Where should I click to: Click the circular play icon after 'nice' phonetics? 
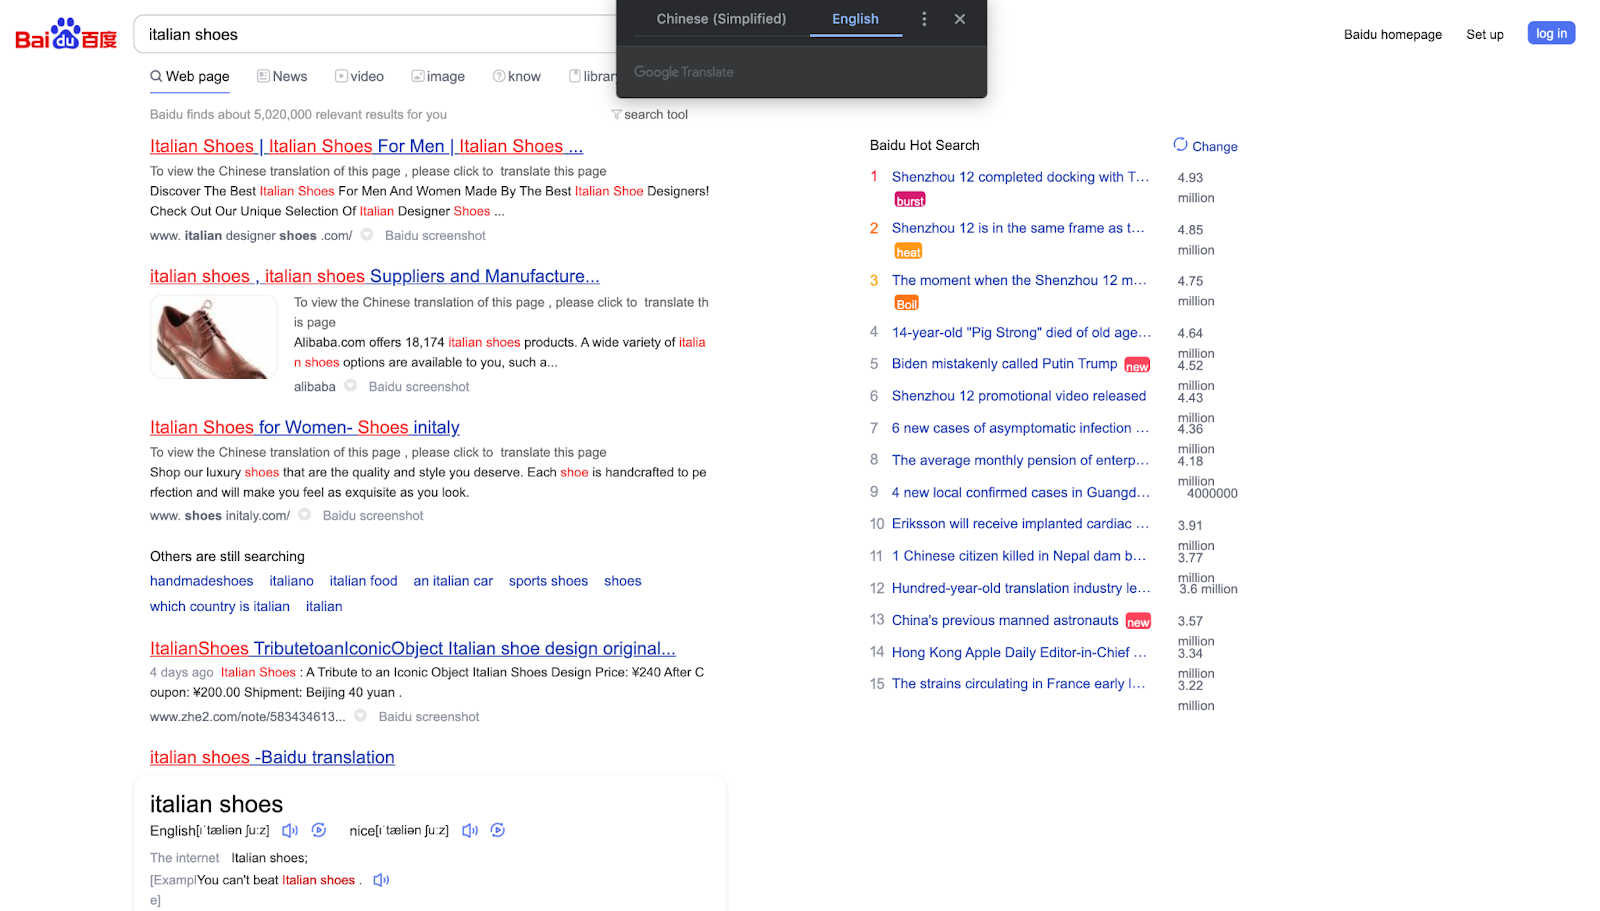[498, 831]
